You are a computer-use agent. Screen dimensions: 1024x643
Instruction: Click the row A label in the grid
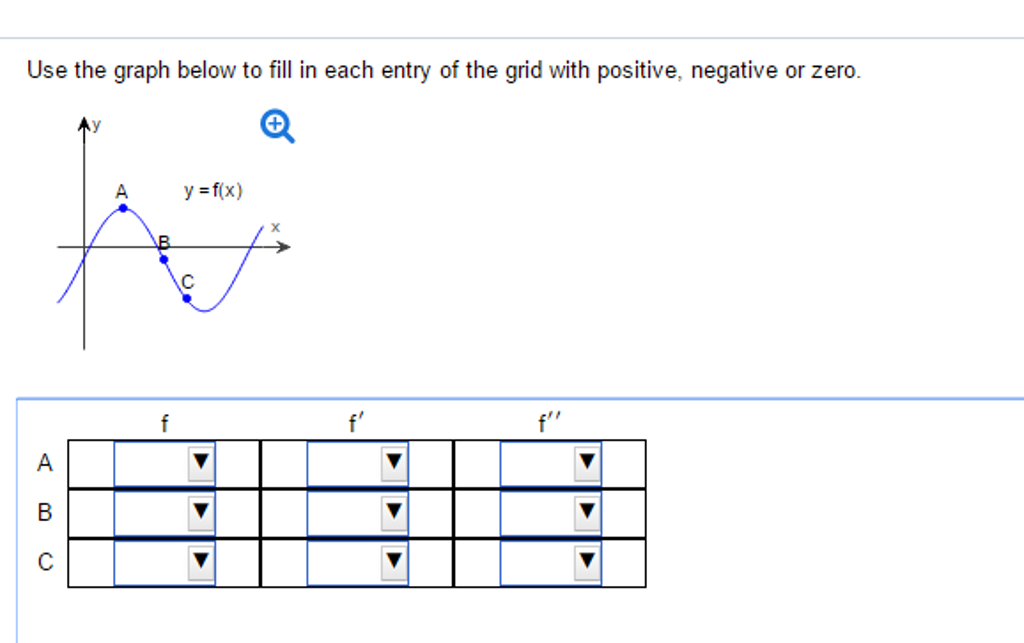(x=44, y=463)
